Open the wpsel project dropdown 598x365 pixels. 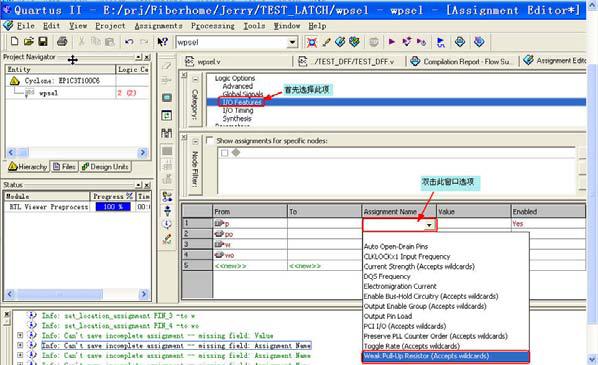point(292,42)
